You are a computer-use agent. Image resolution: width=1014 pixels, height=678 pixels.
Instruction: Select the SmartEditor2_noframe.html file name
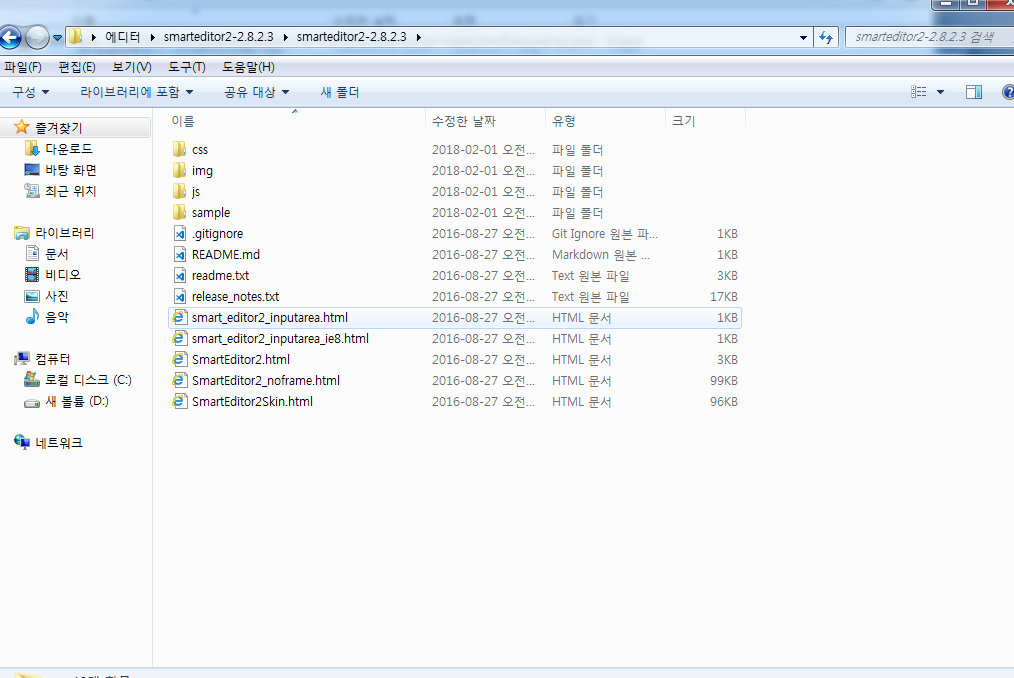(x=266, y=380)
